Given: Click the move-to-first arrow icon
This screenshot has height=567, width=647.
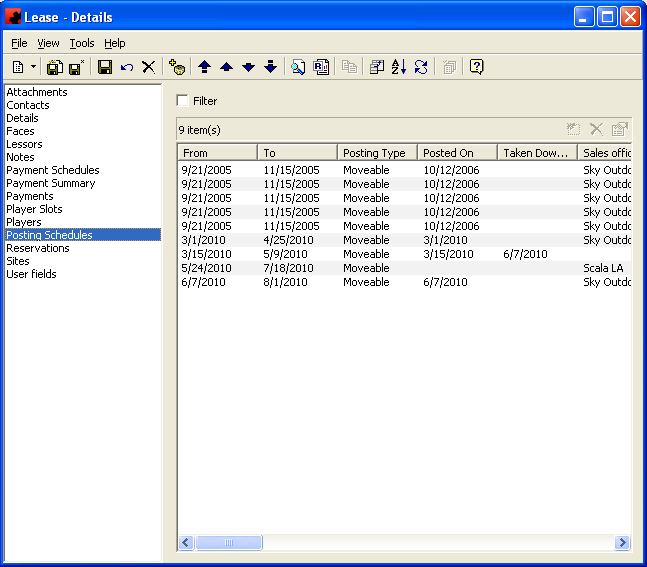Looking at the screenshot, I should coord(204,67).
